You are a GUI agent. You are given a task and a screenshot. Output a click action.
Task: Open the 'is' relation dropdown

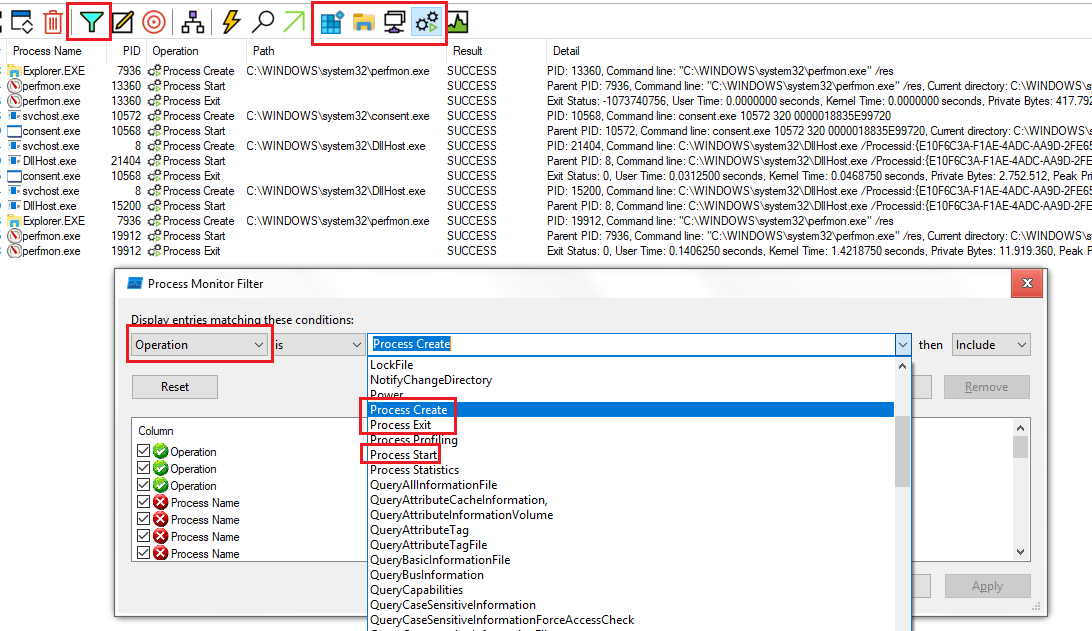tap(318, 345)
